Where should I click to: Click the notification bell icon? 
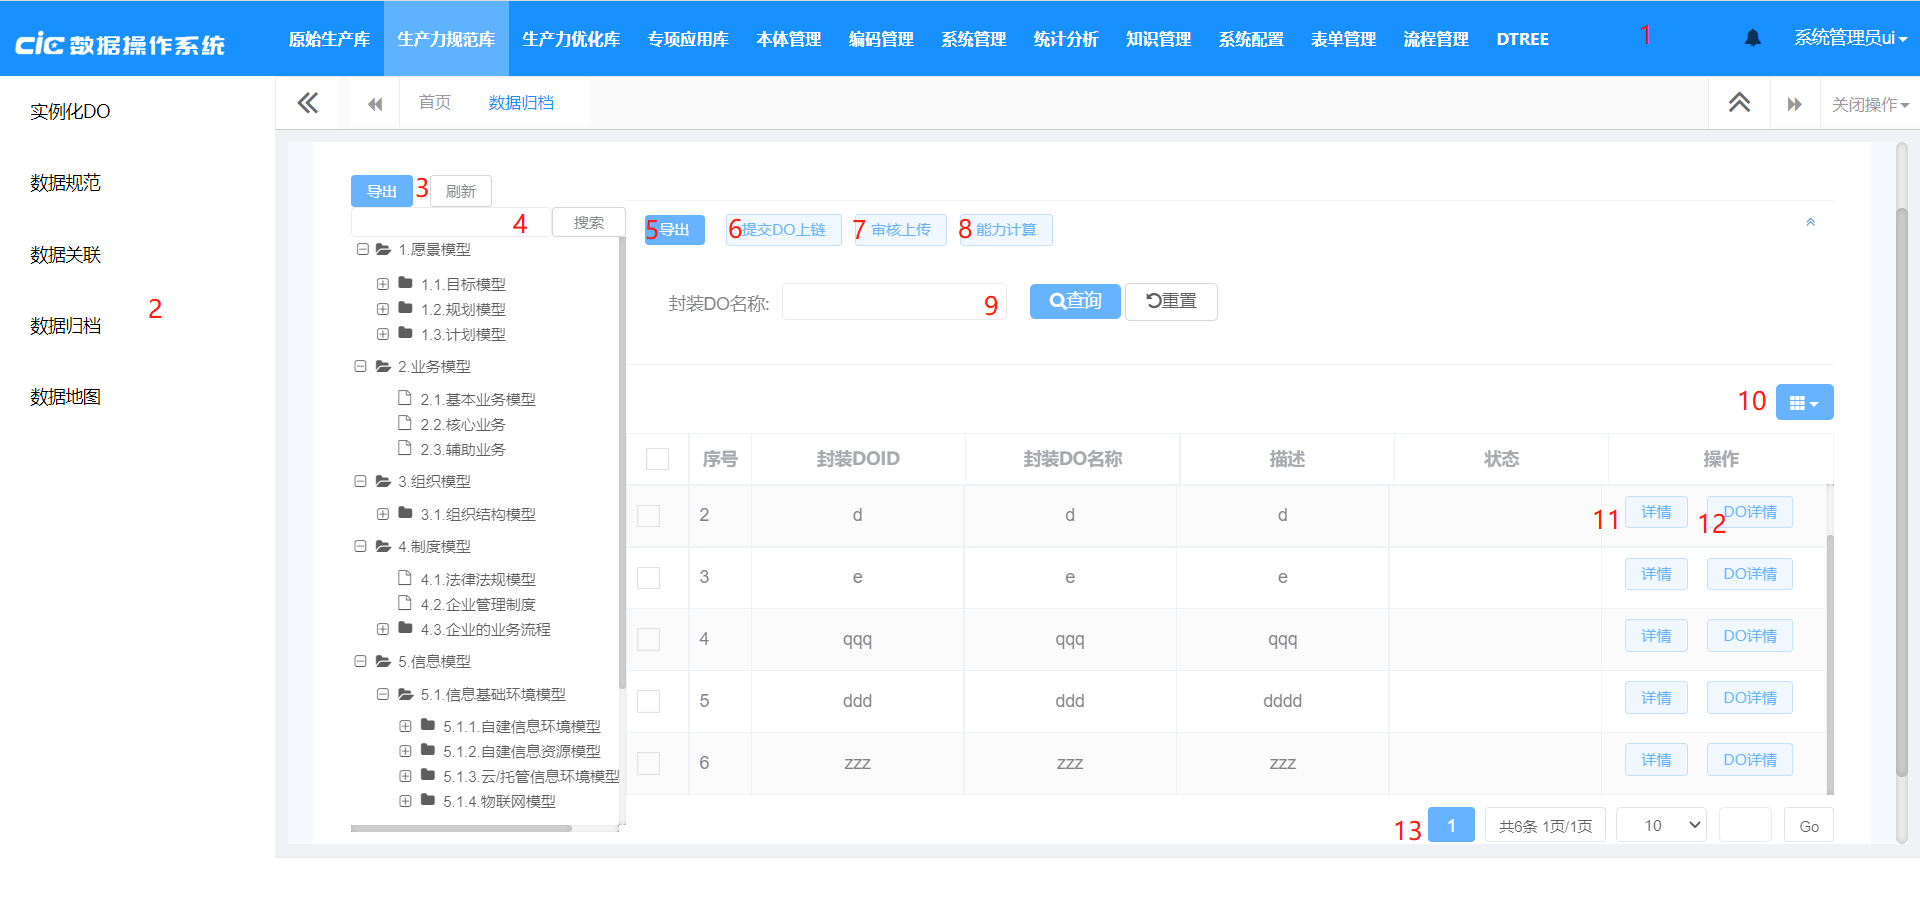(x=1753, y=38)
